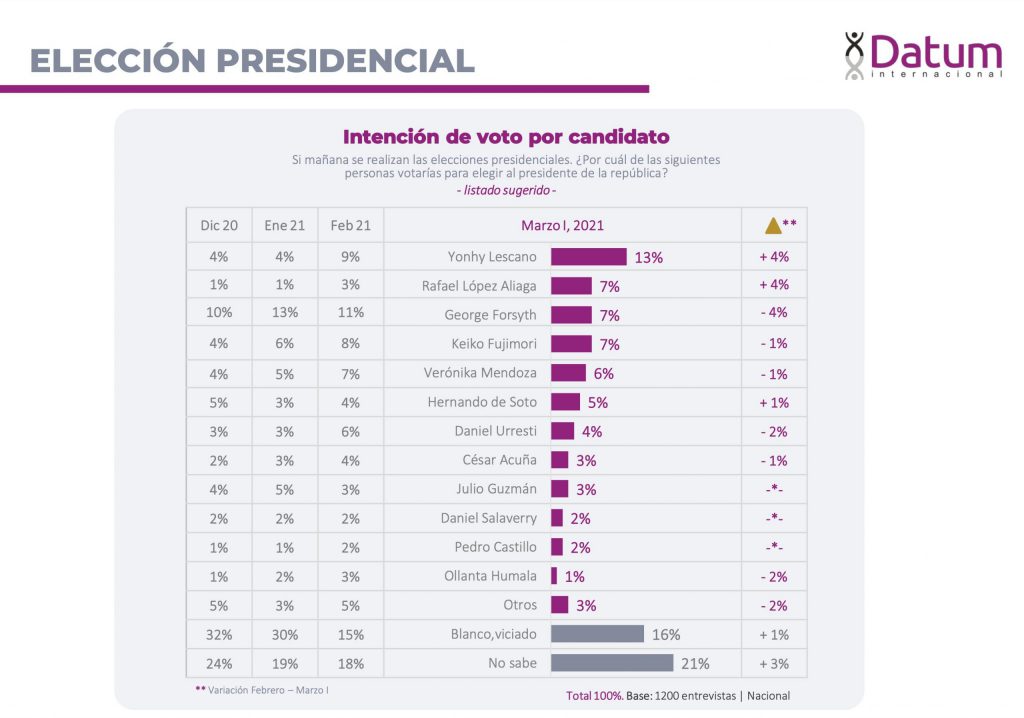Click Daniel Urresti's -2% variation value

pos(773,431)
